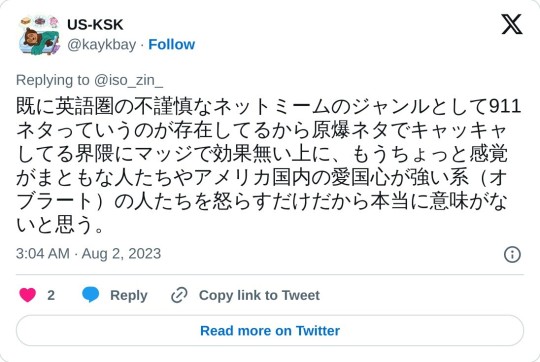The height and width of the screenshot is (362, 540).
Task: Open the @iso_zin_ mention link
Action: [128, 80]
